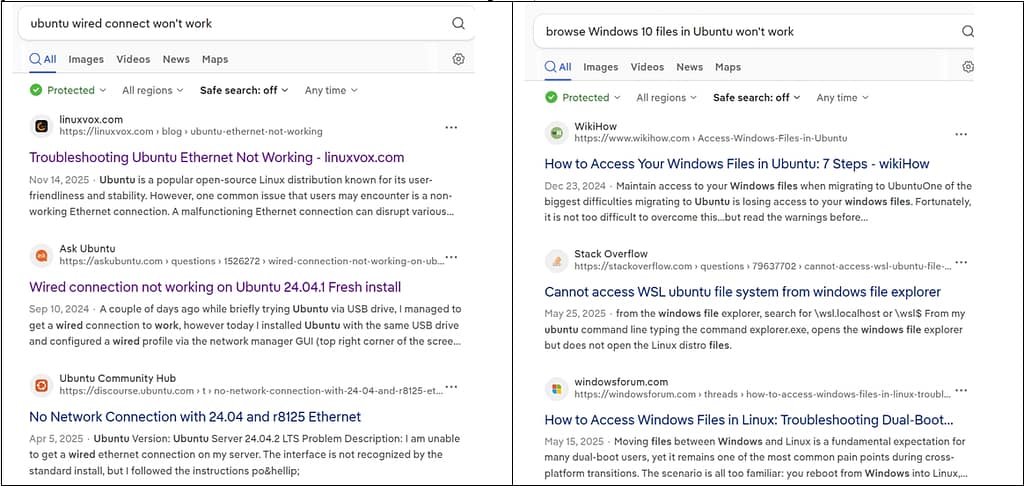Viewport: 1024px width, 486px height.
Task: Click the windowsforum.com site favicon
Action: [556, 388]
